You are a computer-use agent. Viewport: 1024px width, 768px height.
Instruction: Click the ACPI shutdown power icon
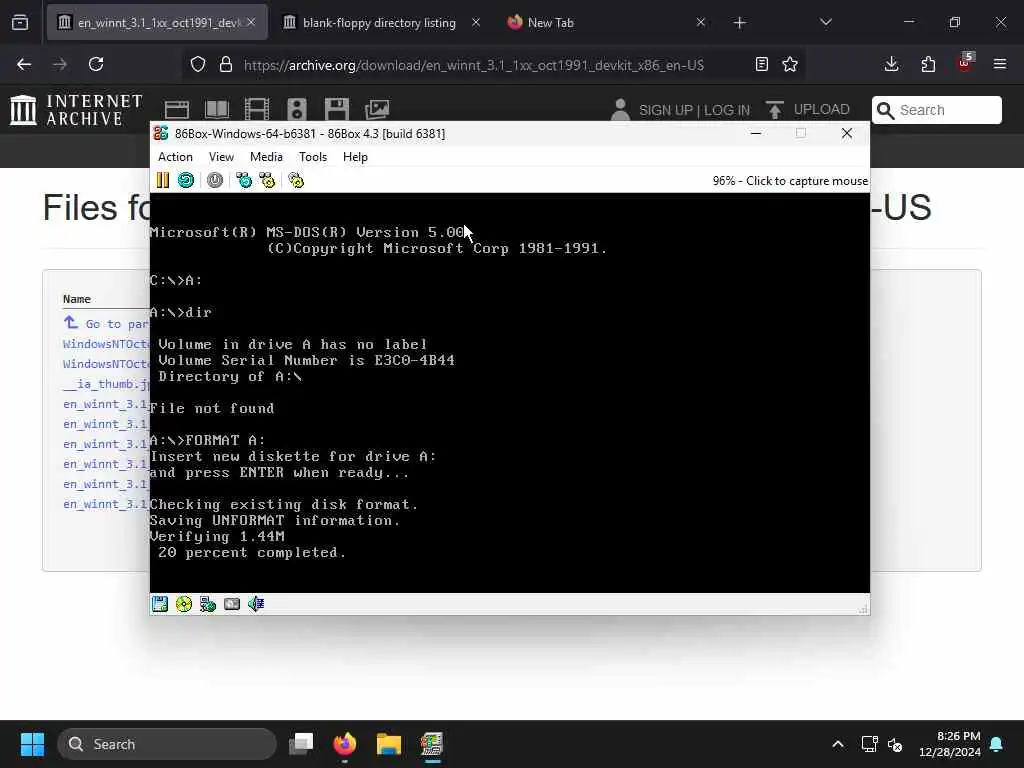[215, 180]
